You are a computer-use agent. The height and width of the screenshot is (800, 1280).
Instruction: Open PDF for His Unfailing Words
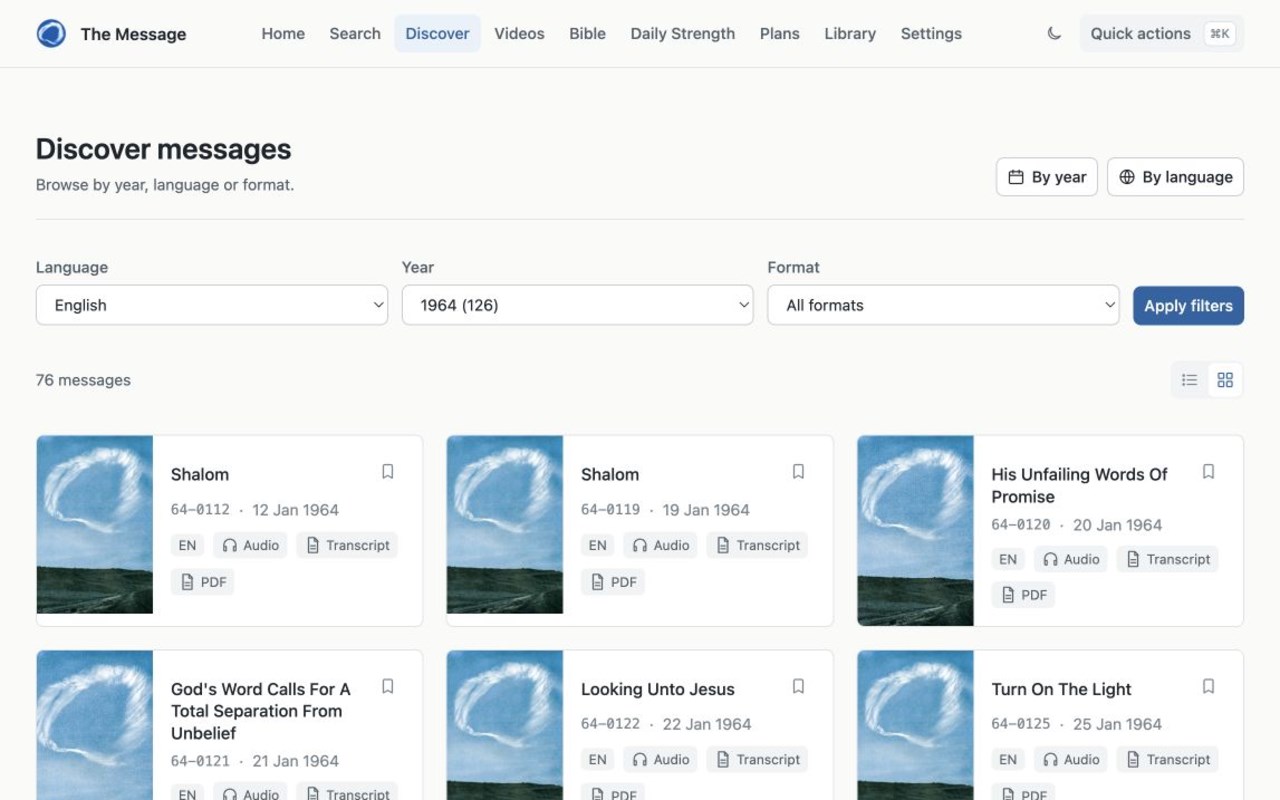(x=1022, y=595)
